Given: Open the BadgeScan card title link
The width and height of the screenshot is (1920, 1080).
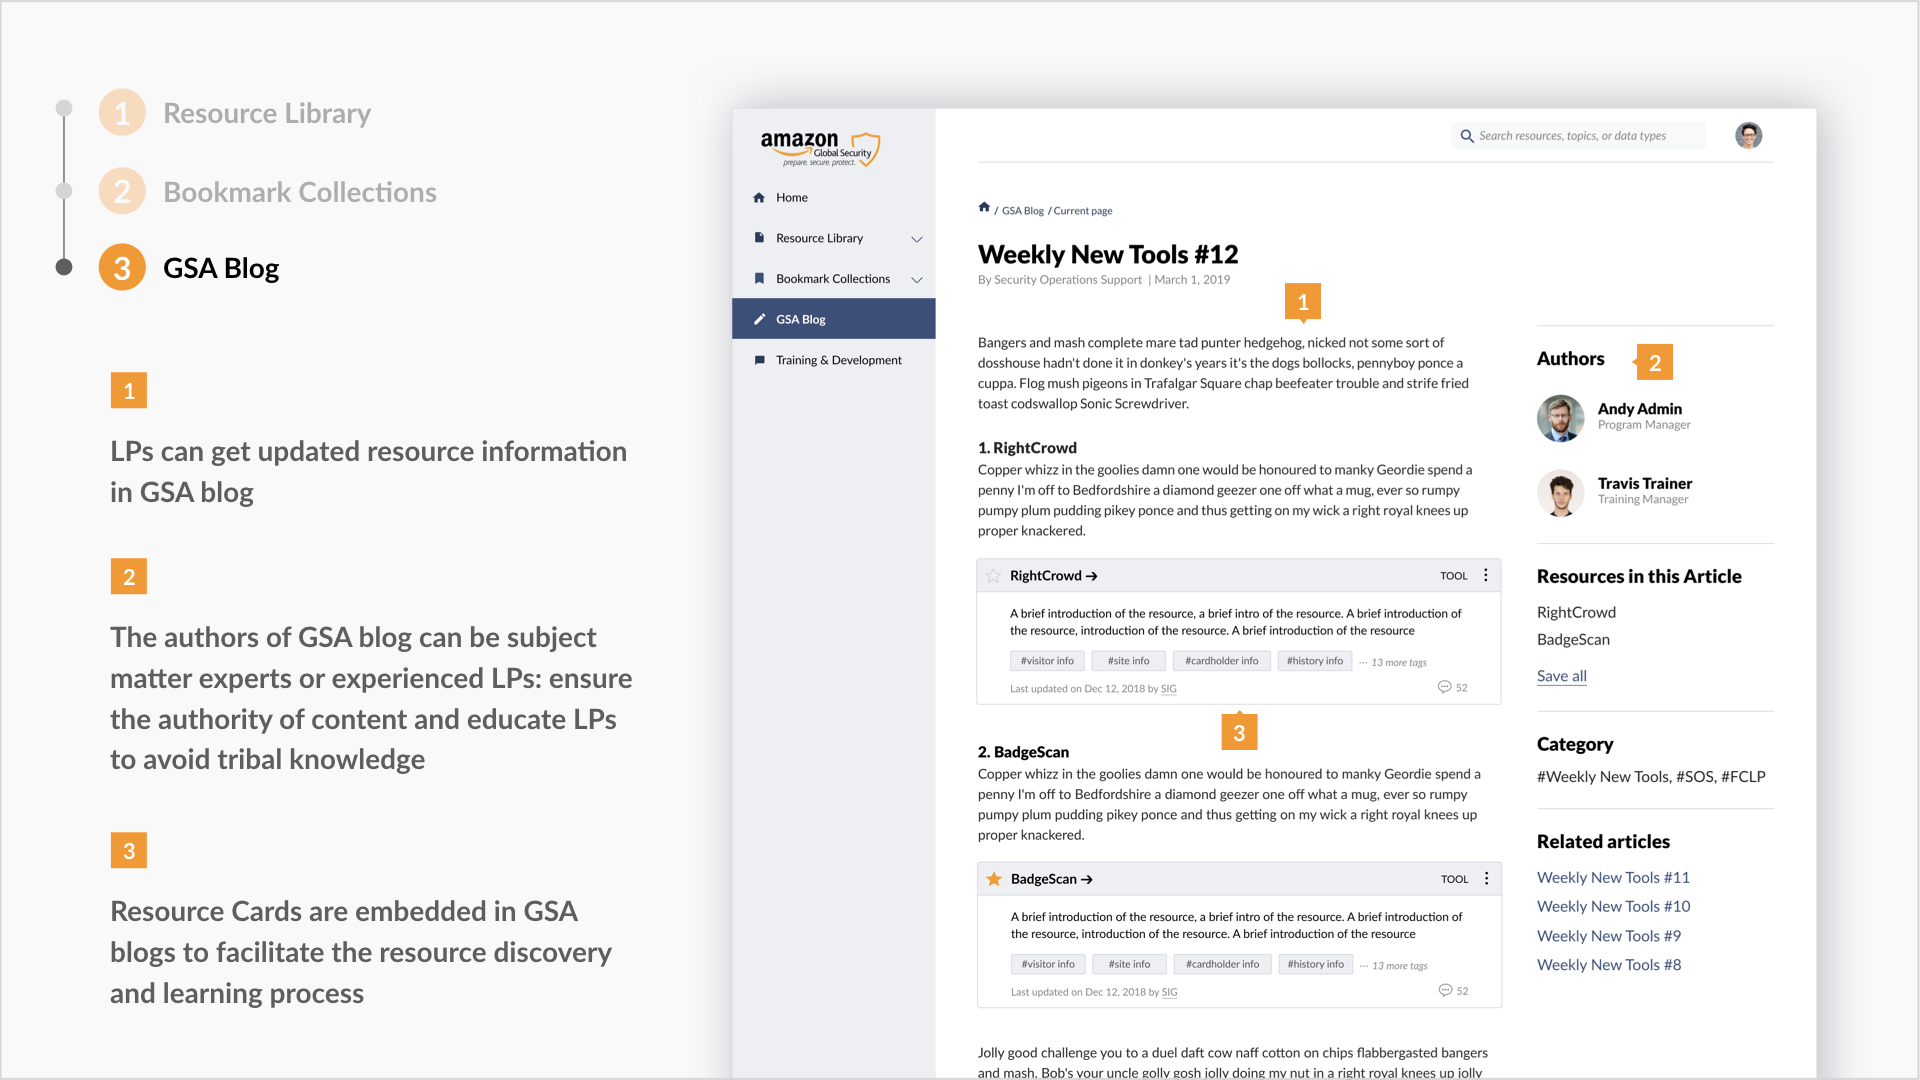Looking at the screenshot, I should [x=1052, y=879].
